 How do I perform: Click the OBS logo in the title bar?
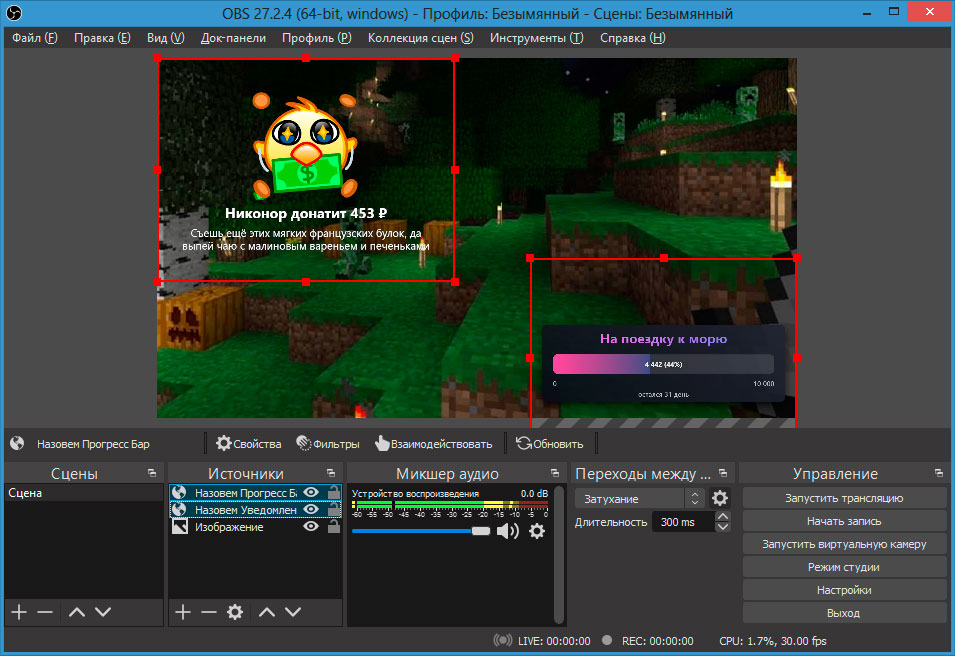13,13
